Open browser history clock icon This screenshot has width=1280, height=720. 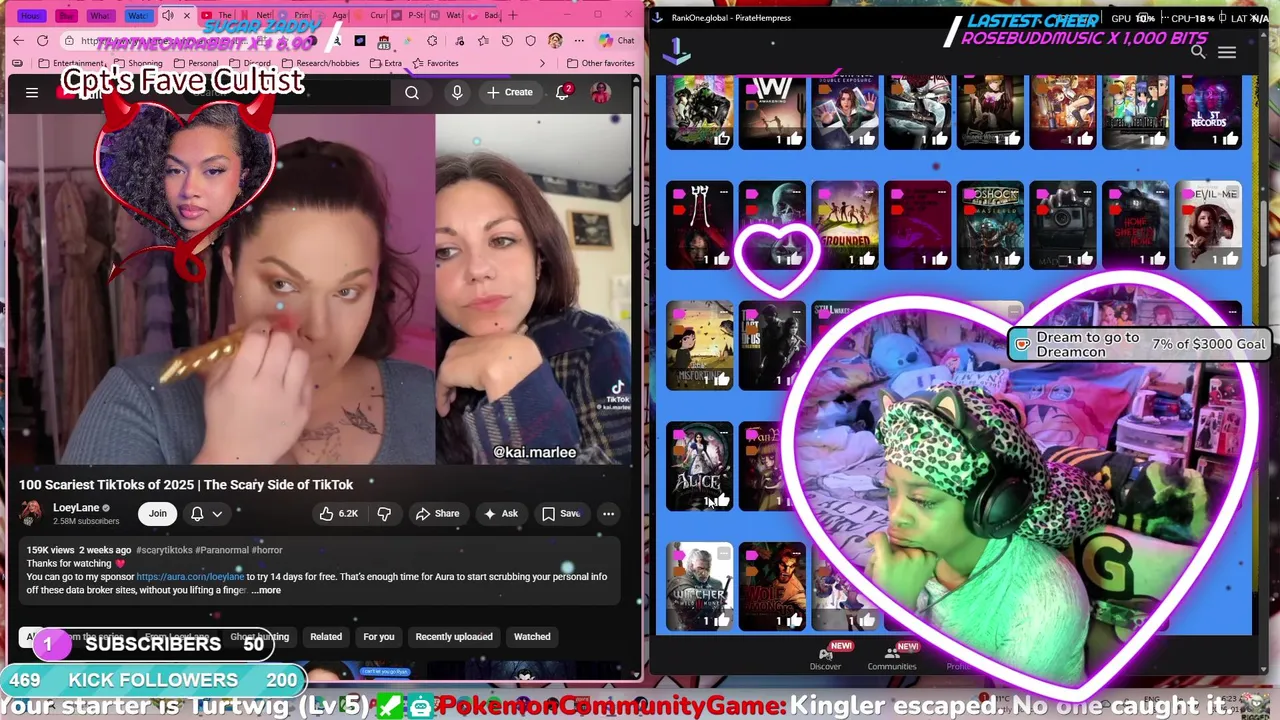[x=507, y=41]
